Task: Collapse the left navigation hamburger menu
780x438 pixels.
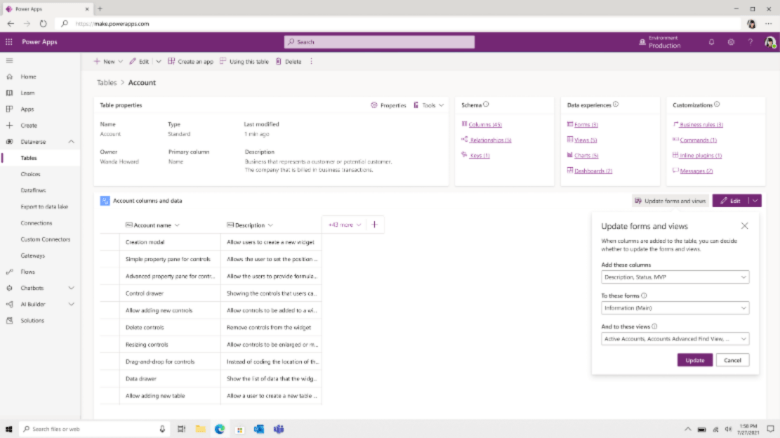Action: click(9, 61)
